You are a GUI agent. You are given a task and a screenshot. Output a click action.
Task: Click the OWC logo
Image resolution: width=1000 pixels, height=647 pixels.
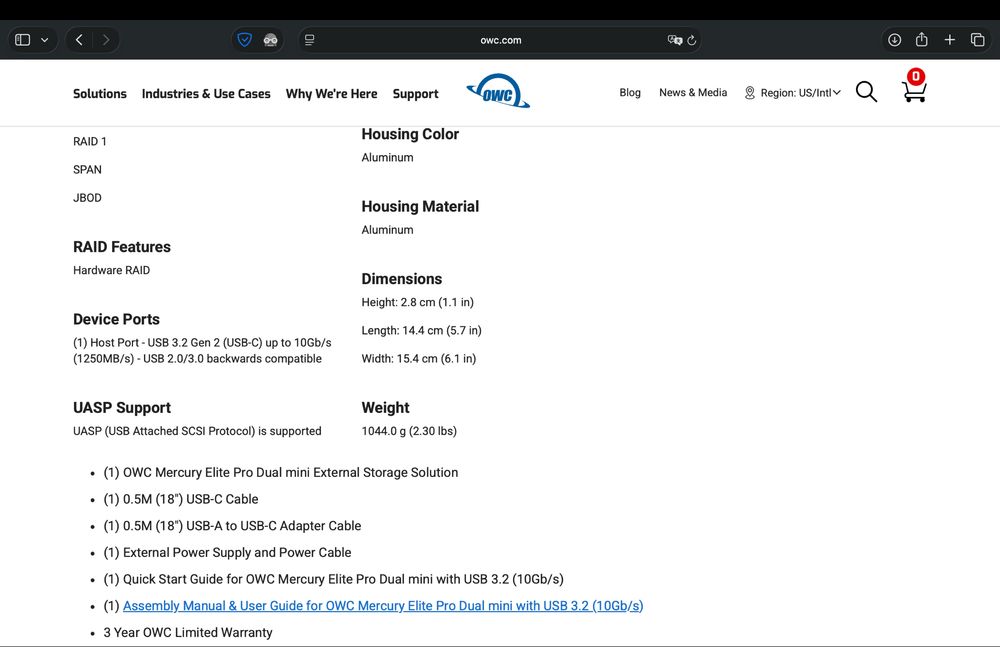click(498, 91)
